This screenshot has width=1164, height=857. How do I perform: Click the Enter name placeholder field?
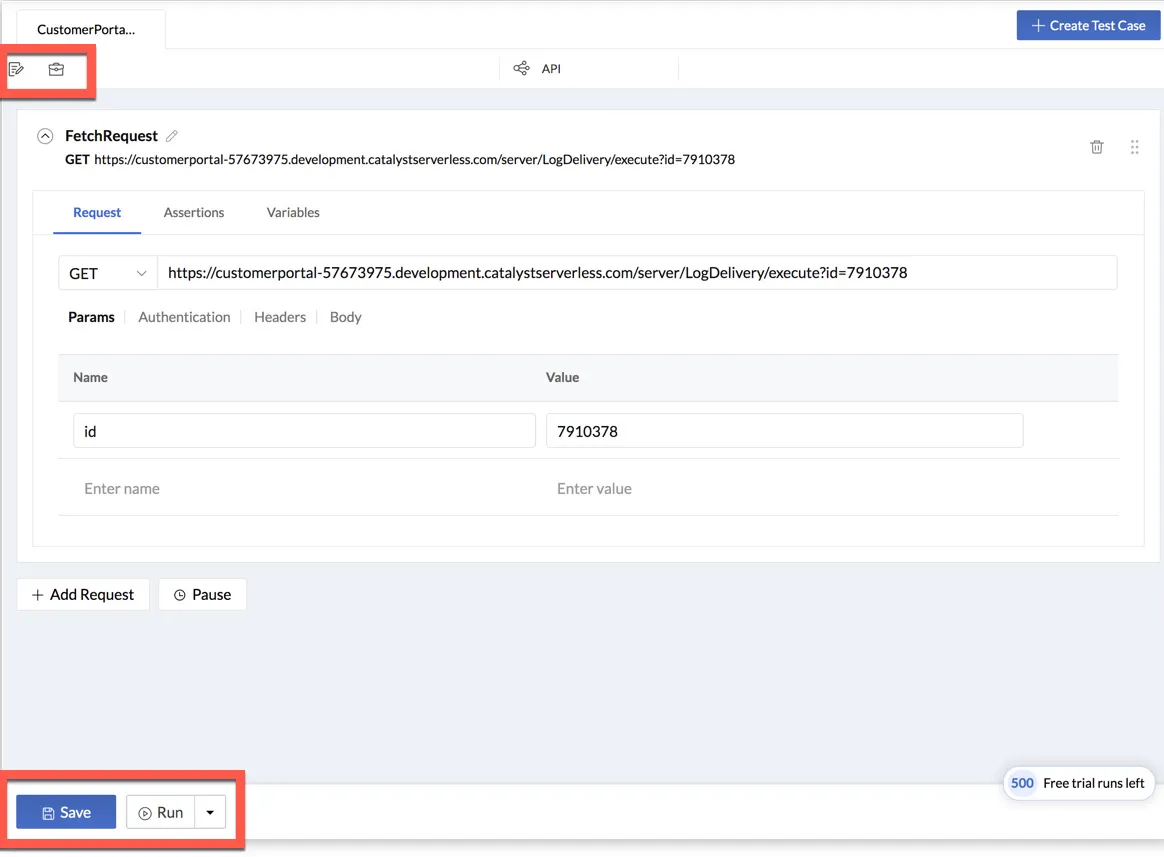(x=304, y=489)
